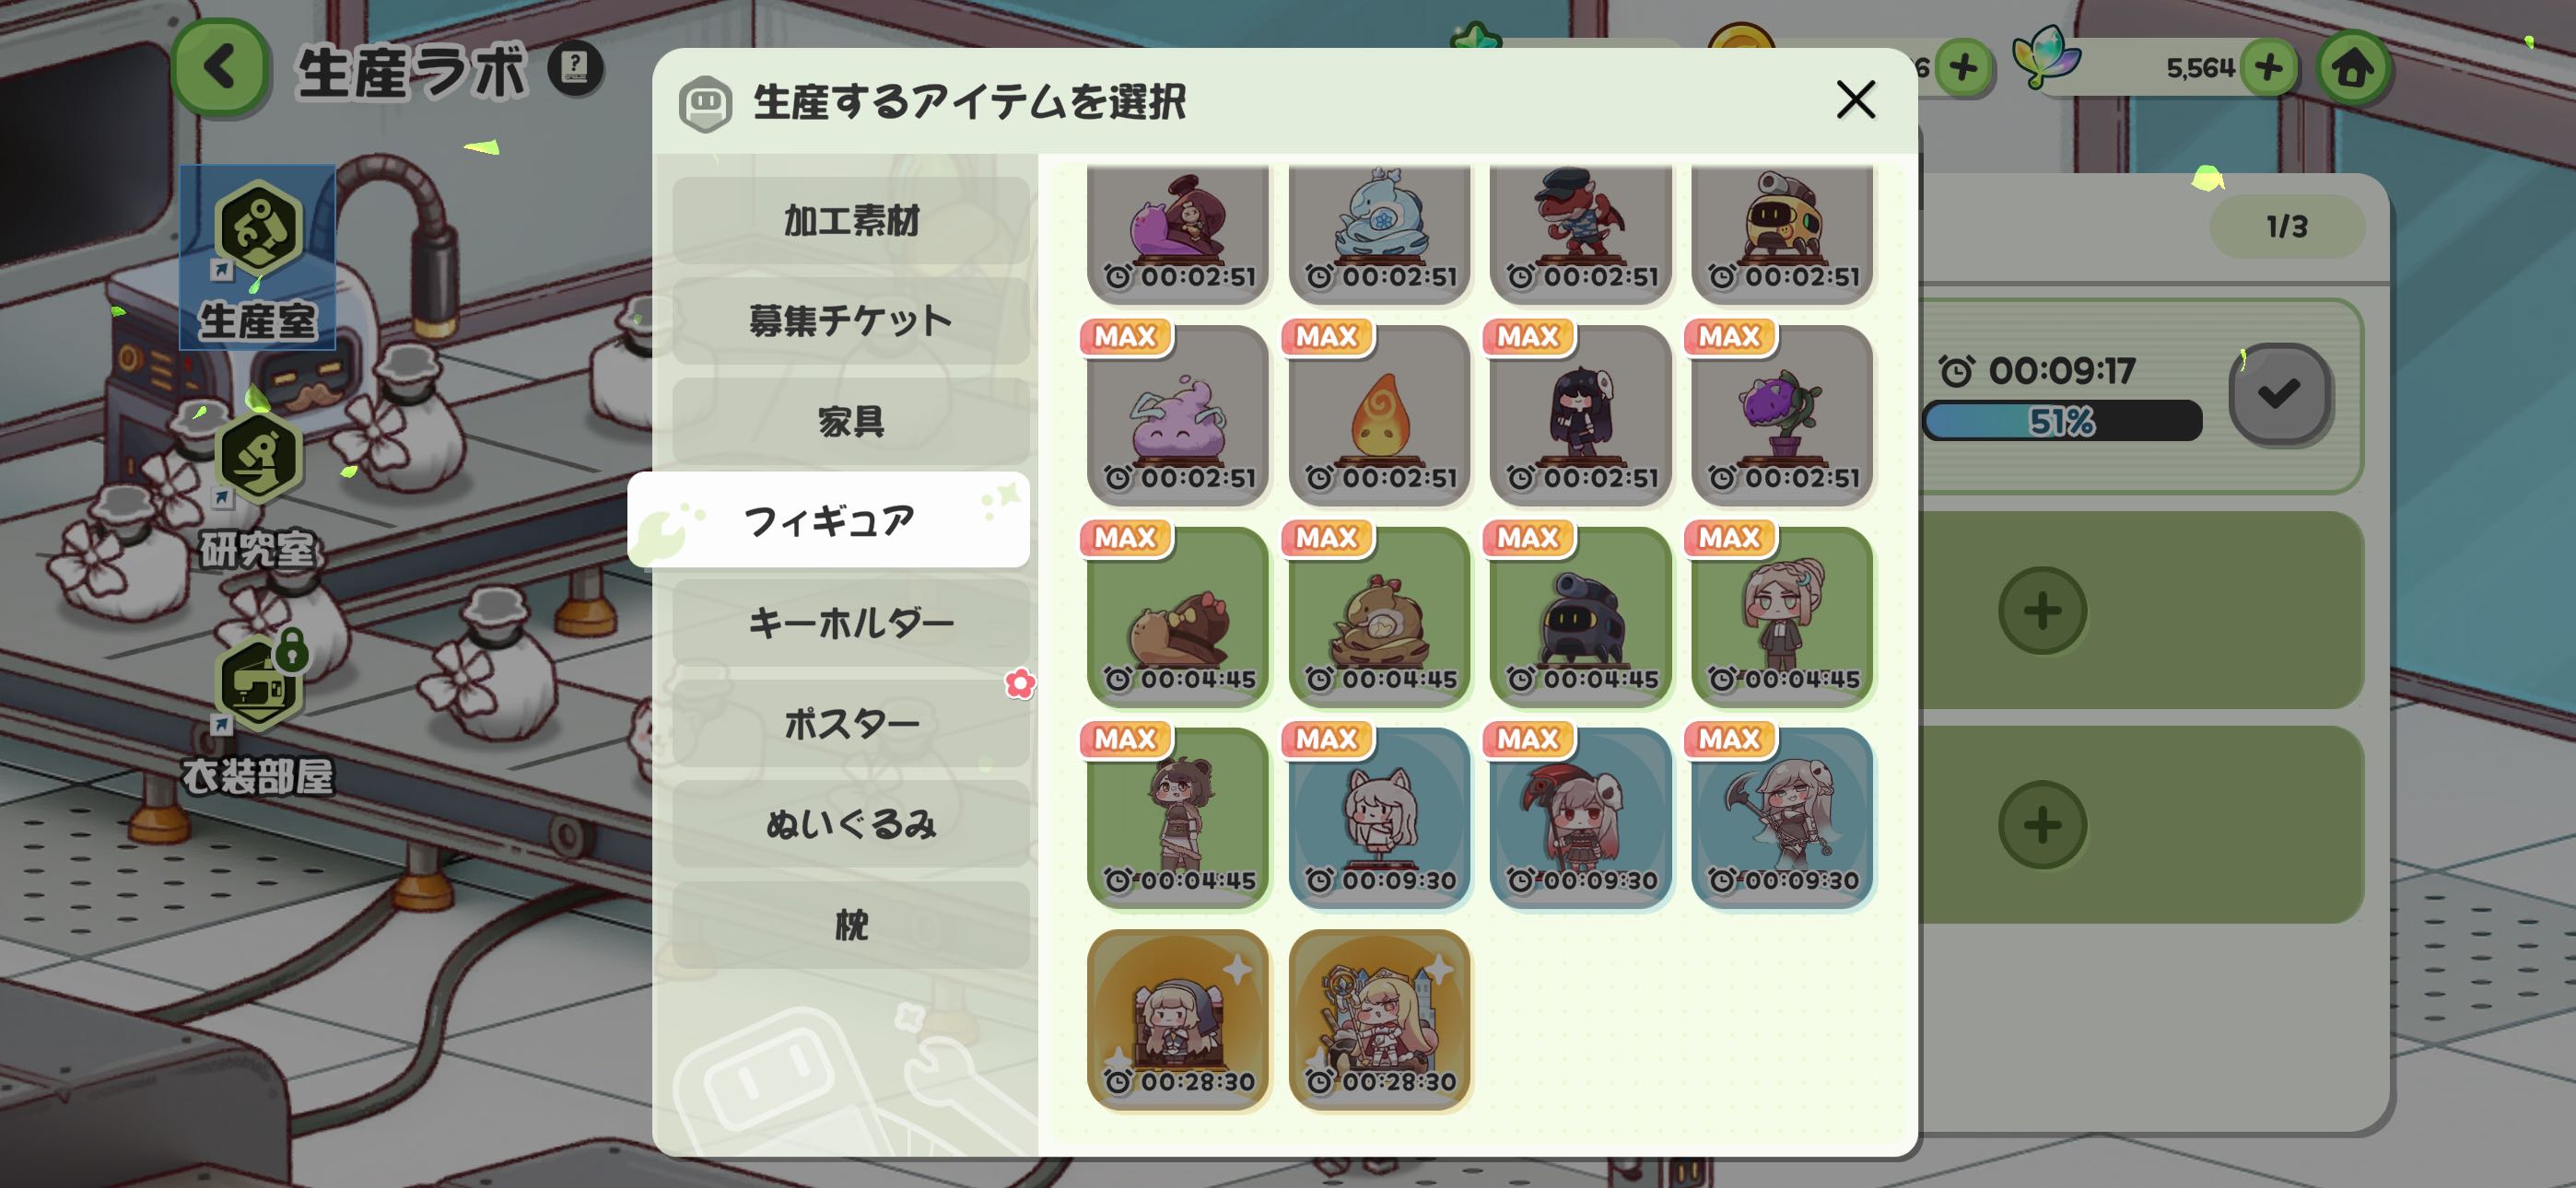2576x1188 pixels.
Task: Go back with the green arrow button
Action: (220, 68)
